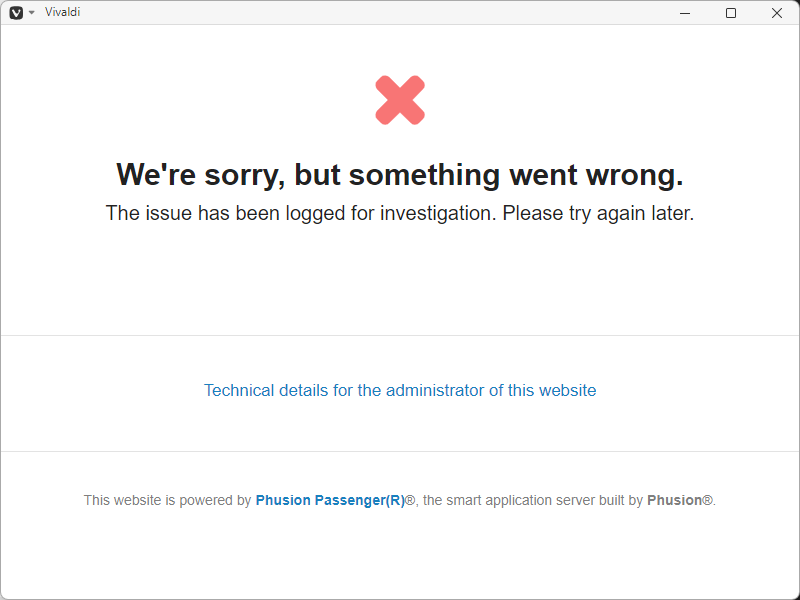Click the red X error icon
Screen dimensions: 800x600
(400, 99)
